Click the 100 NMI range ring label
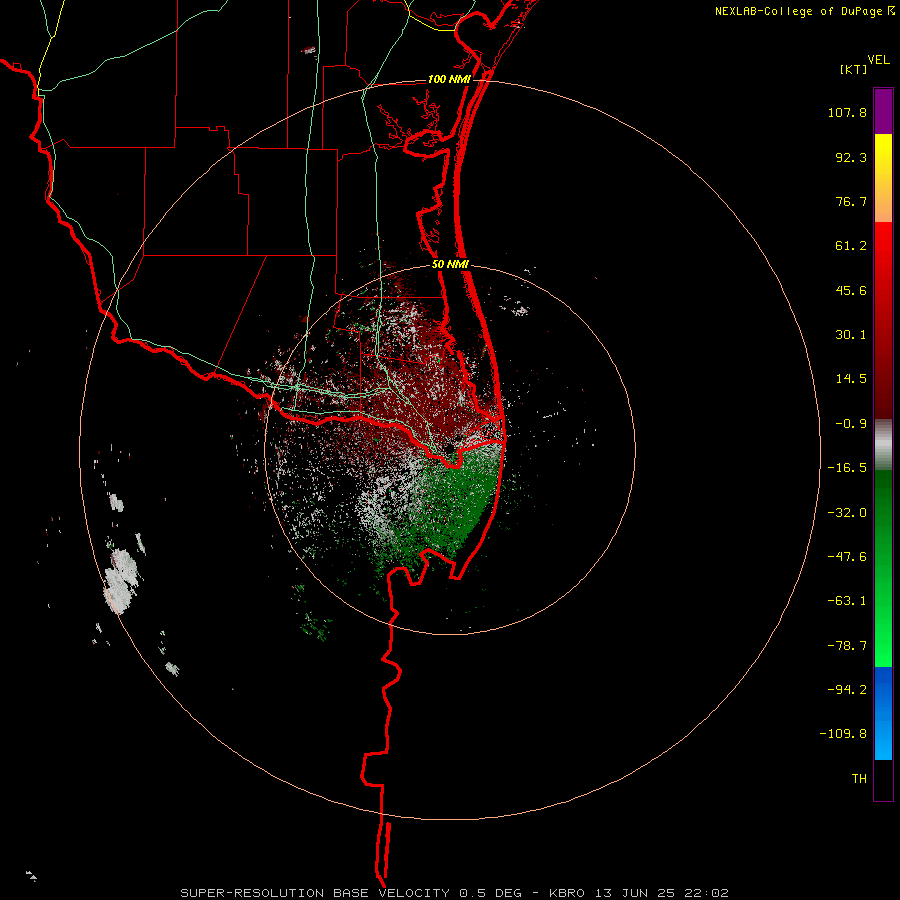 449,79
